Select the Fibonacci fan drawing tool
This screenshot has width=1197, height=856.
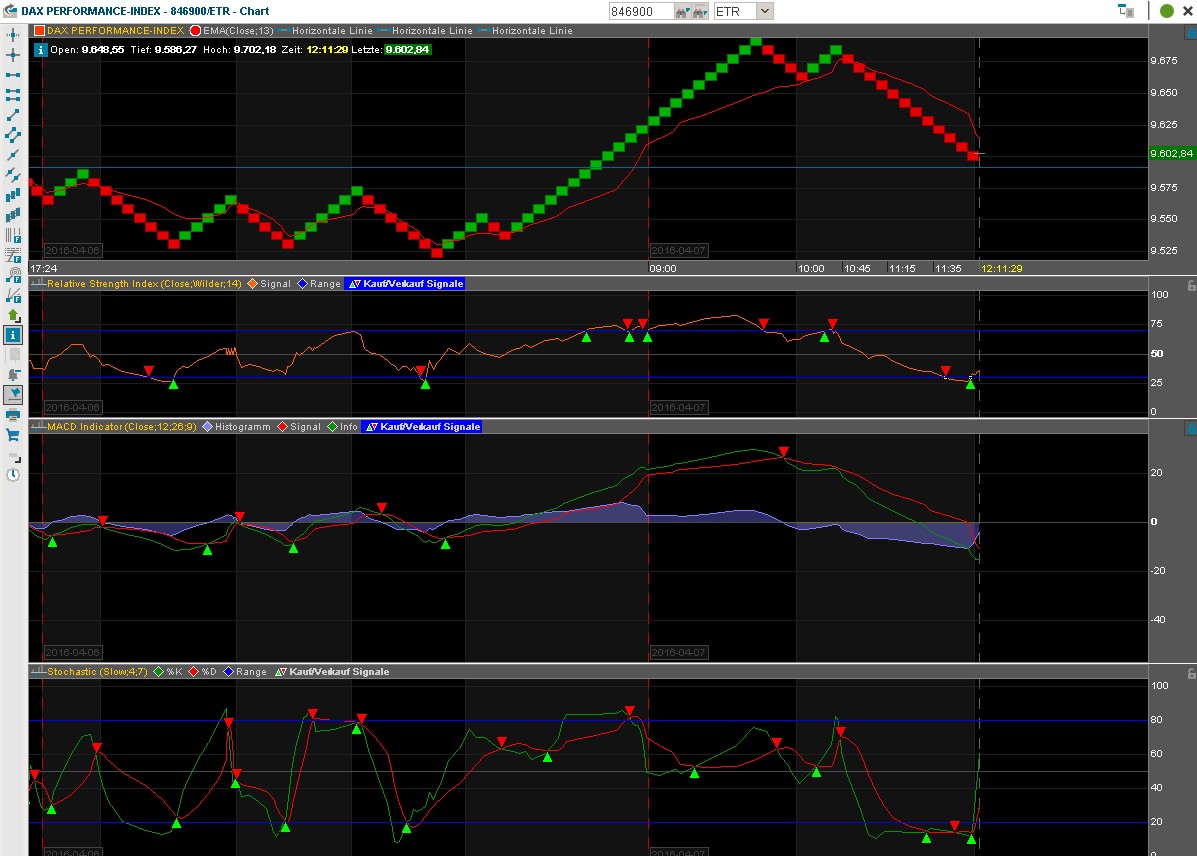(13, 294)
